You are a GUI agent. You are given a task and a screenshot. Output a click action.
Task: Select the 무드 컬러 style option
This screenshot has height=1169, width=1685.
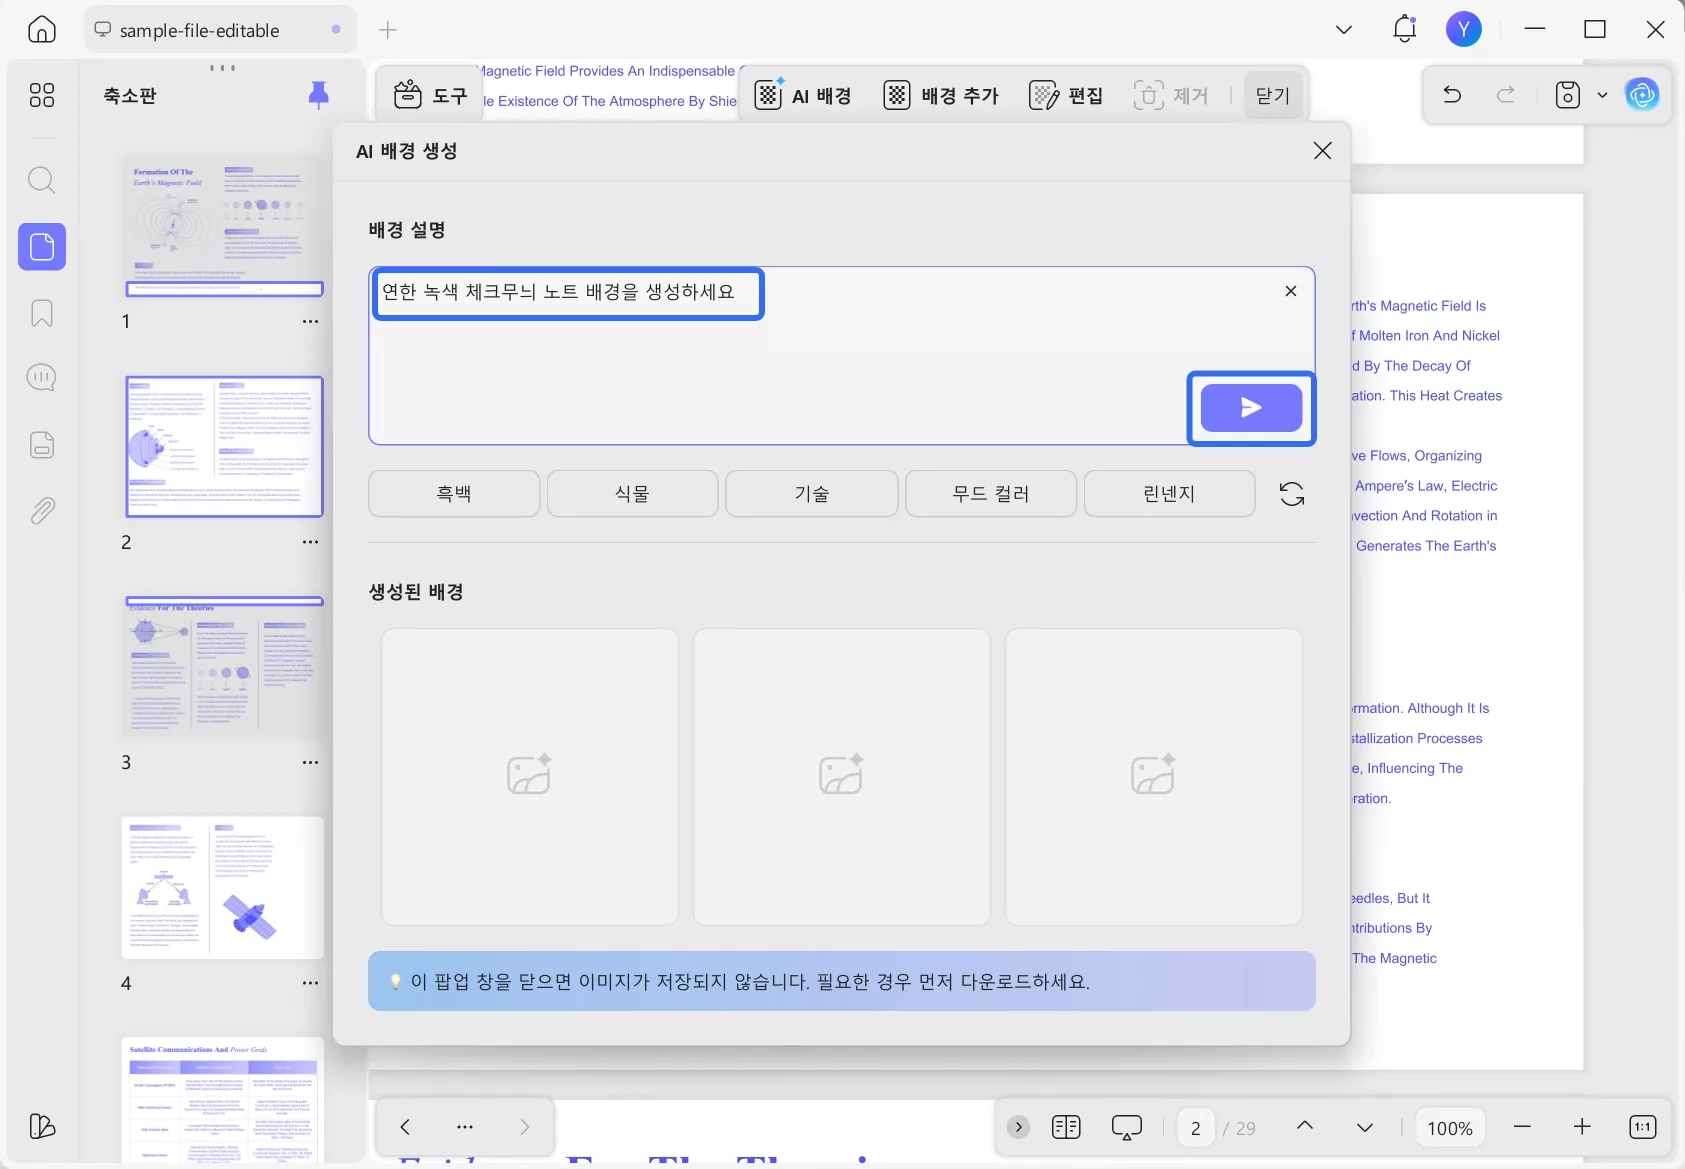[x=990, y=493]
